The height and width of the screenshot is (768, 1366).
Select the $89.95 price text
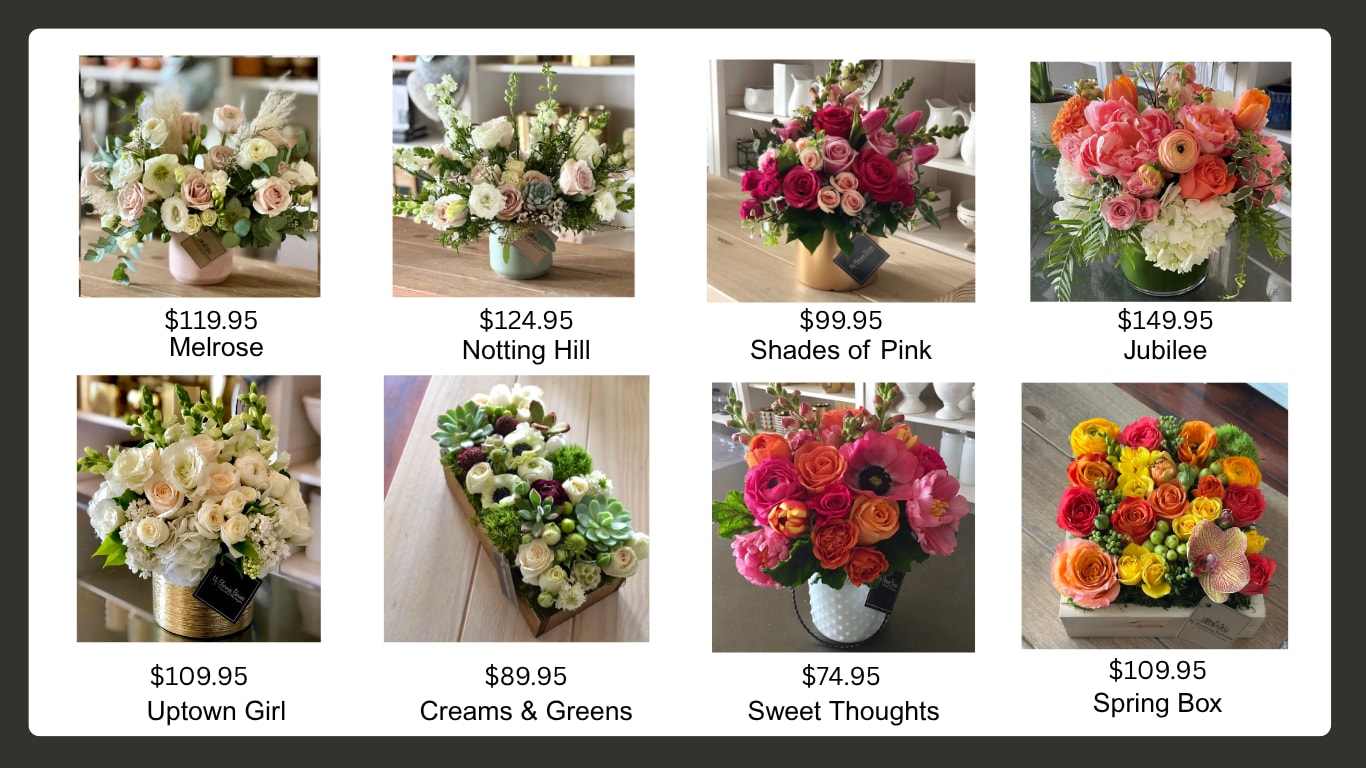tap(526, 676)
